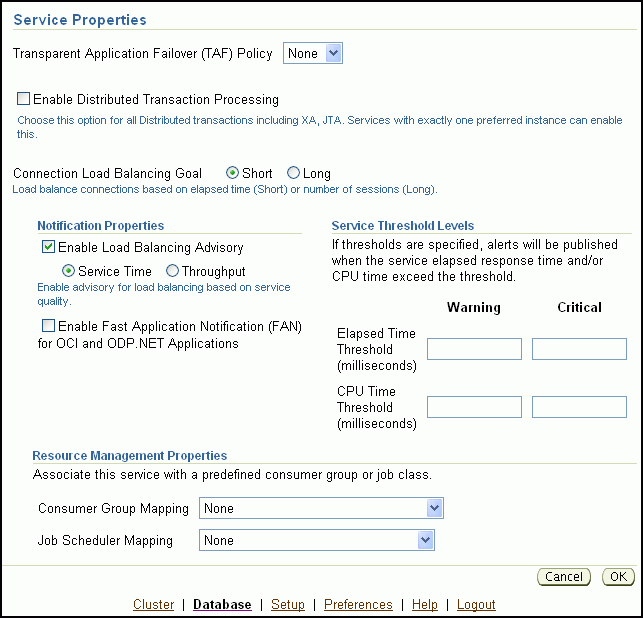Go to the Cluster link

153,605
